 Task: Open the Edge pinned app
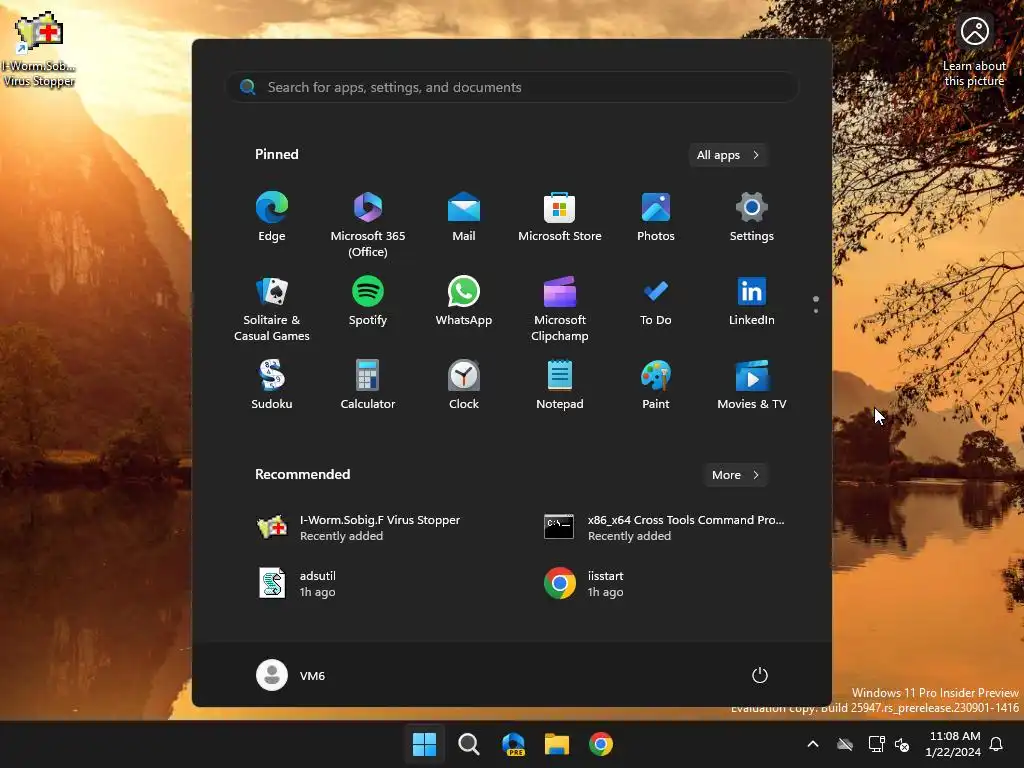point(272,217)
